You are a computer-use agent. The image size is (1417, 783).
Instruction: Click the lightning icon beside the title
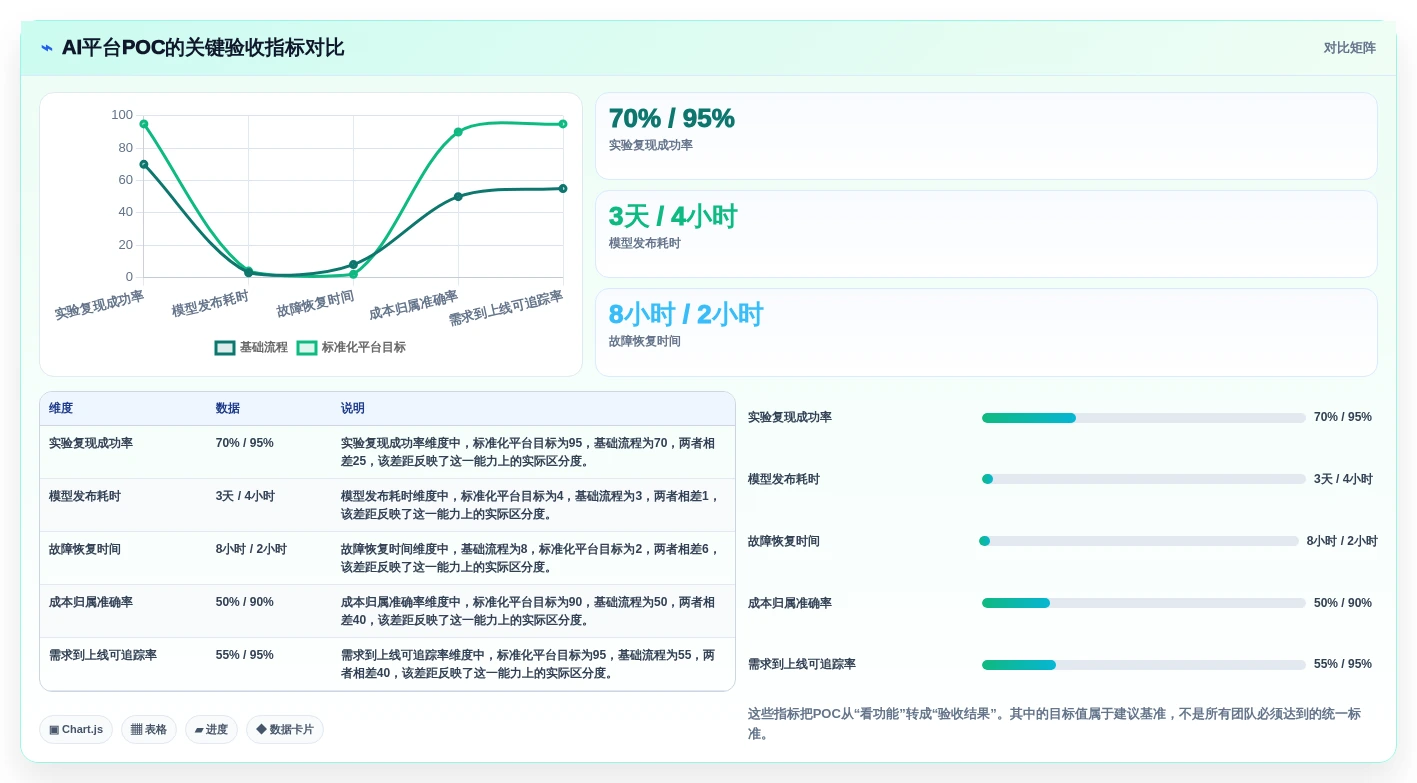47,48
